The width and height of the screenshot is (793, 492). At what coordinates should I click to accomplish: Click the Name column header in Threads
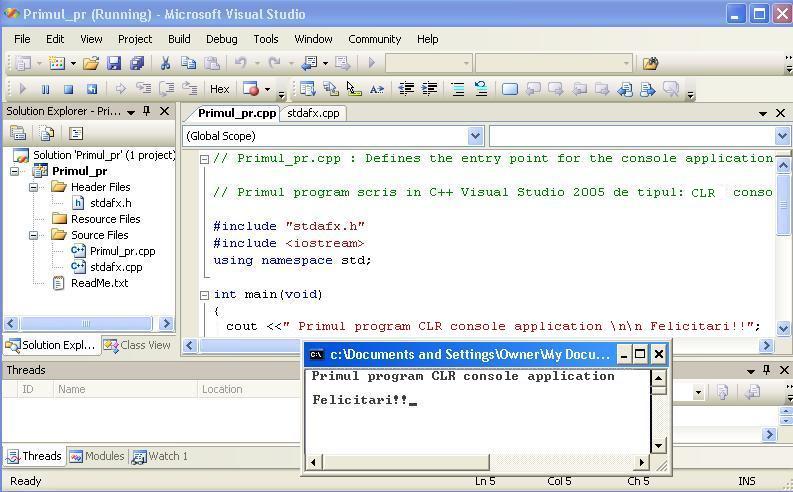(72, 389)
